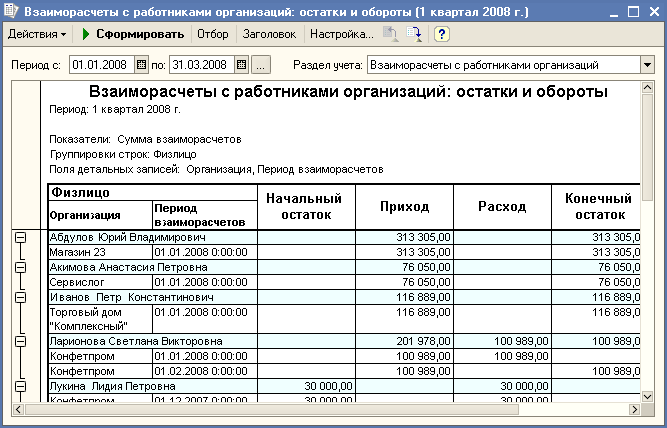667x428 pixels.
Task: Click the window title bar document icon
Action: [11, 10]
